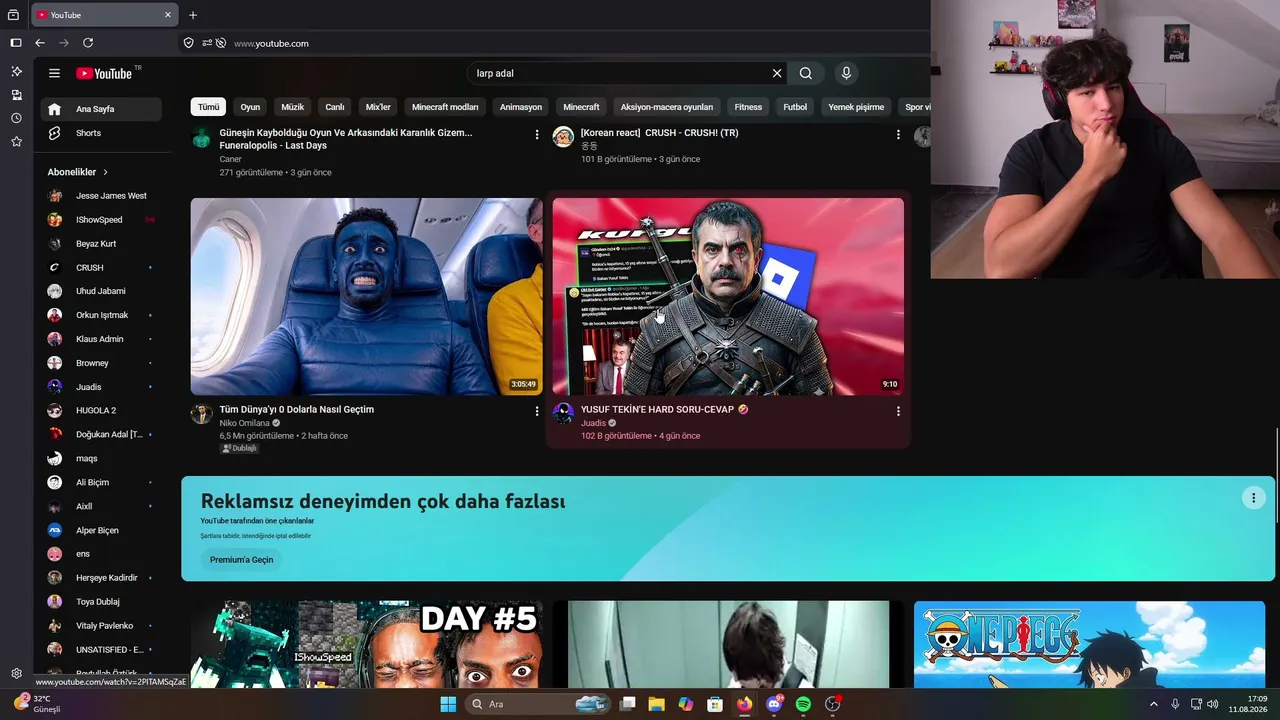This screenshot has height=720, width=1280.
Task: Go to the YouTube logo home link
Action: coord(105,73)
